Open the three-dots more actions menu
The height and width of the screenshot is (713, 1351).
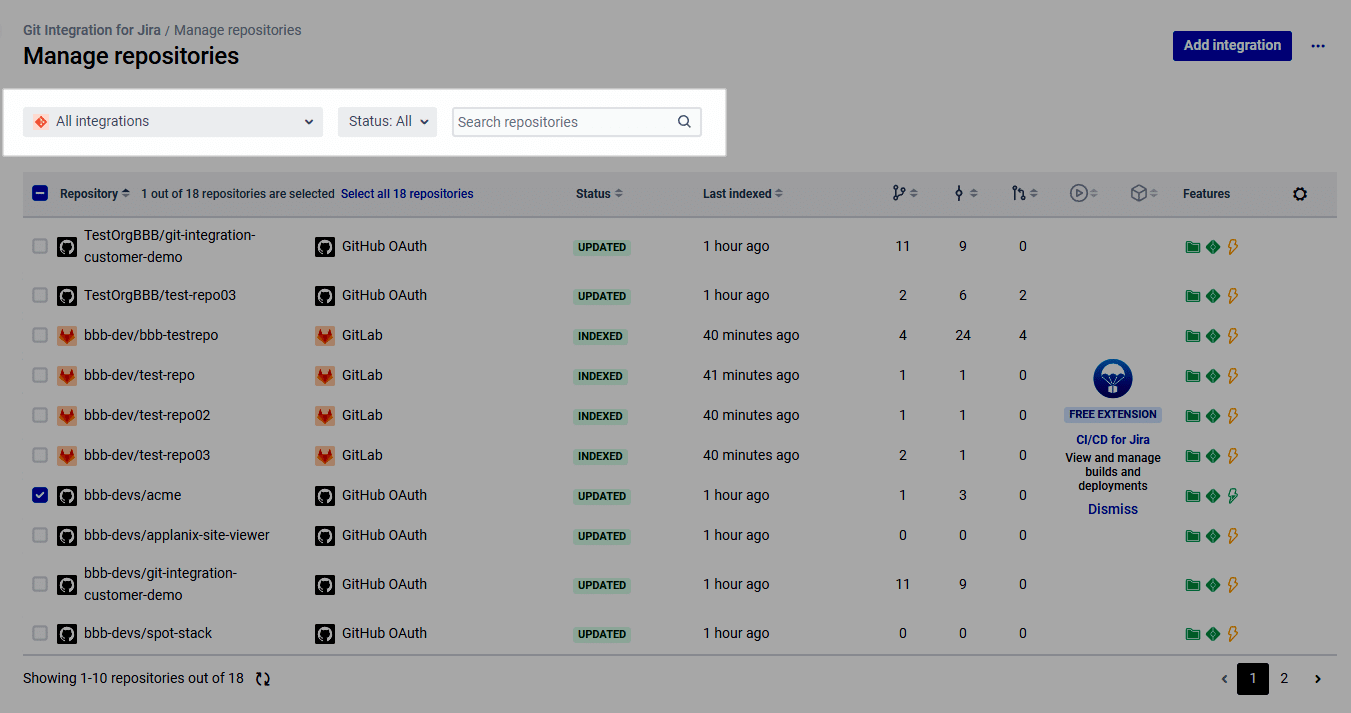[x=1318, y=46]
